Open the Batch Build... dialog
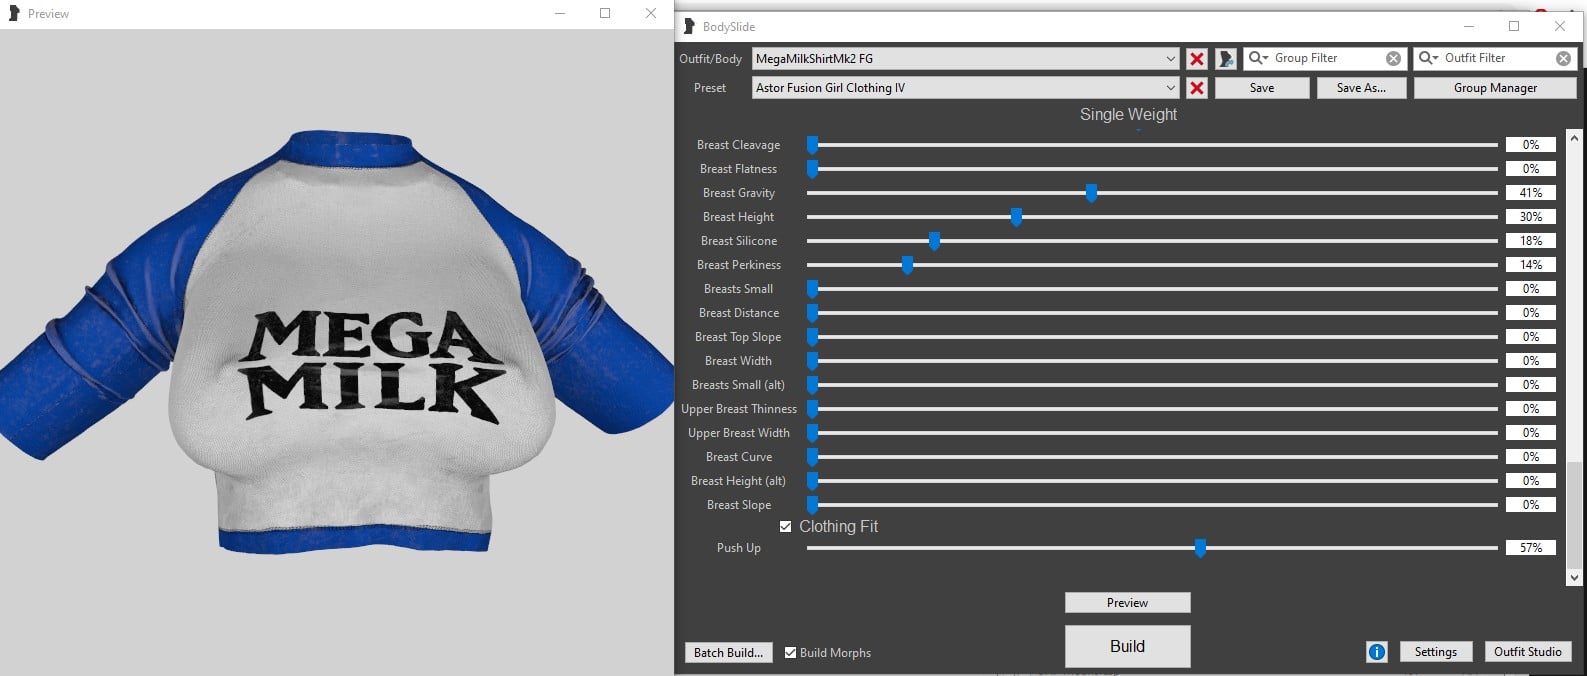Screen dimensions: 1587x676 728,652
